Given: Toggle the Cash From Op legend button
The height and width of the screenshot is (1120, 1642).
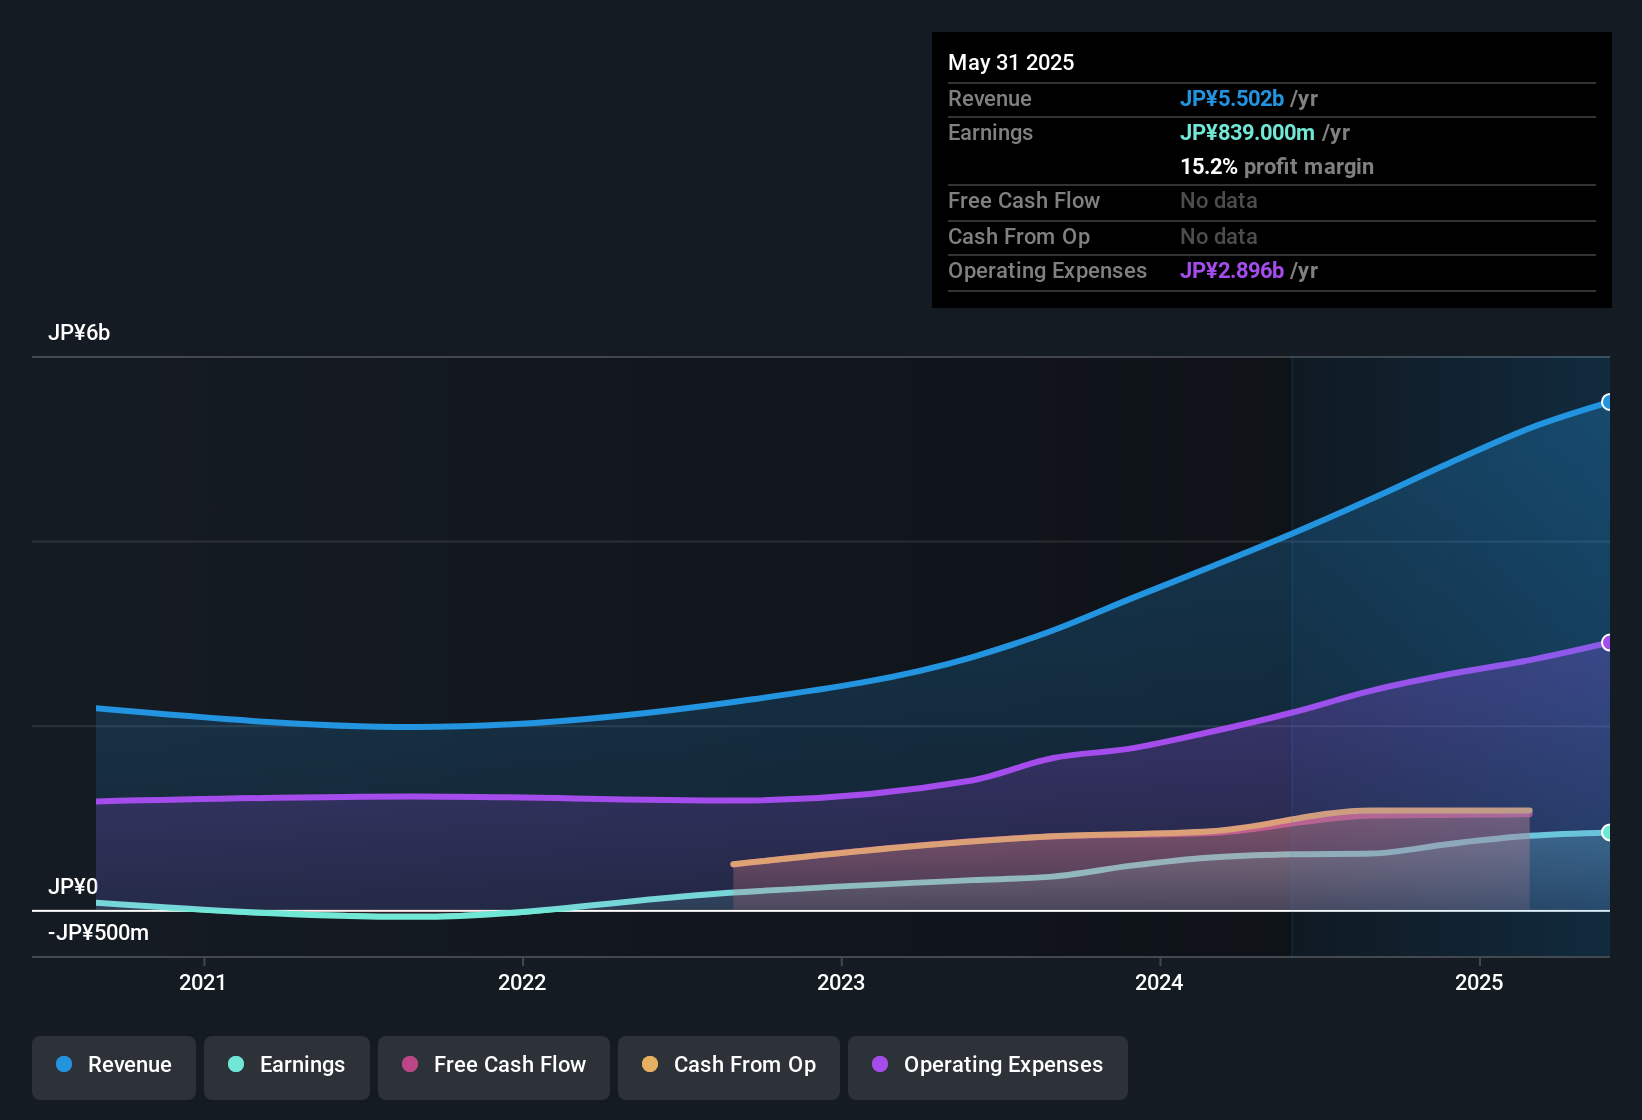Looking at the screenshot, I should (729, 1067).
